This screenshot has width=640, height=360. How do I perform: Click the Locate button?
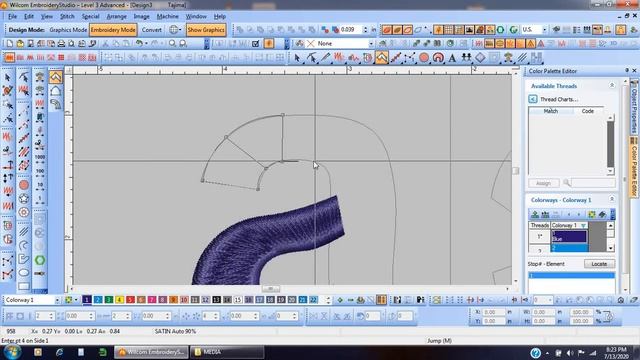(599, 264)
